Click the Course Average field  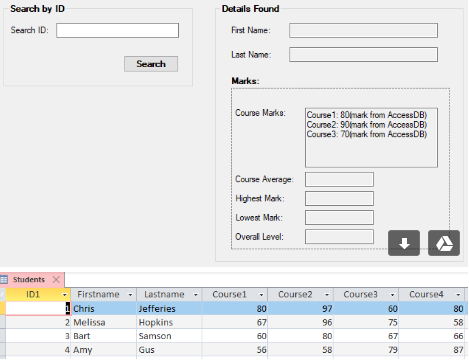click(339, 179)
